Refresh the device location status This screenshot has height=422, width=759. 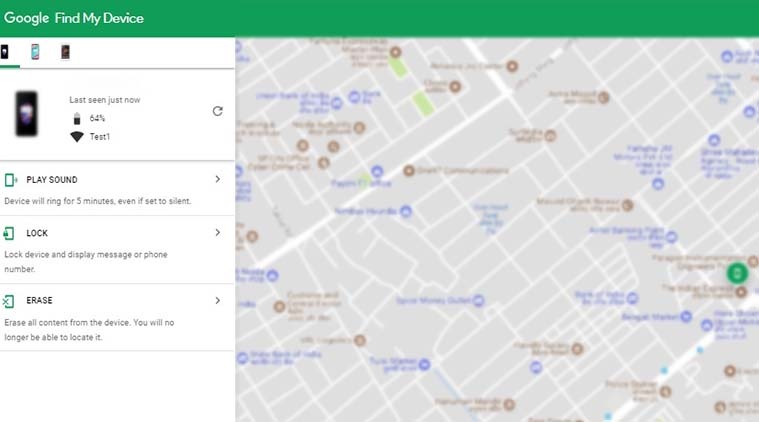click(218, 111)
